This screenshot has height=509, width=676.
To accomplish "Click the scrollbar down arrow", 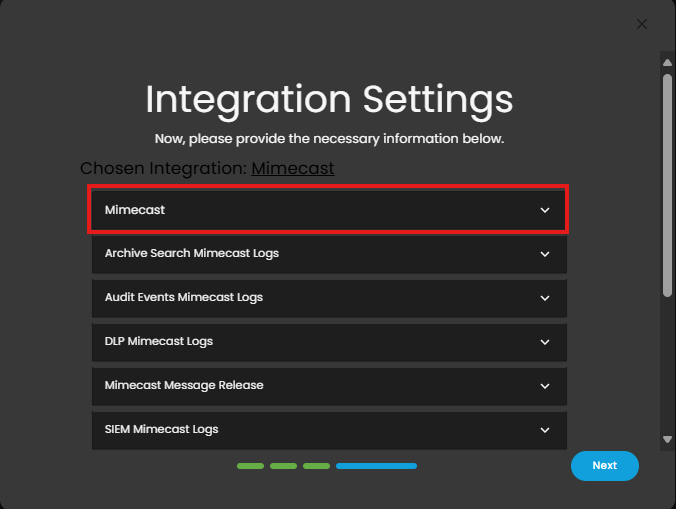I will (667, 440).
